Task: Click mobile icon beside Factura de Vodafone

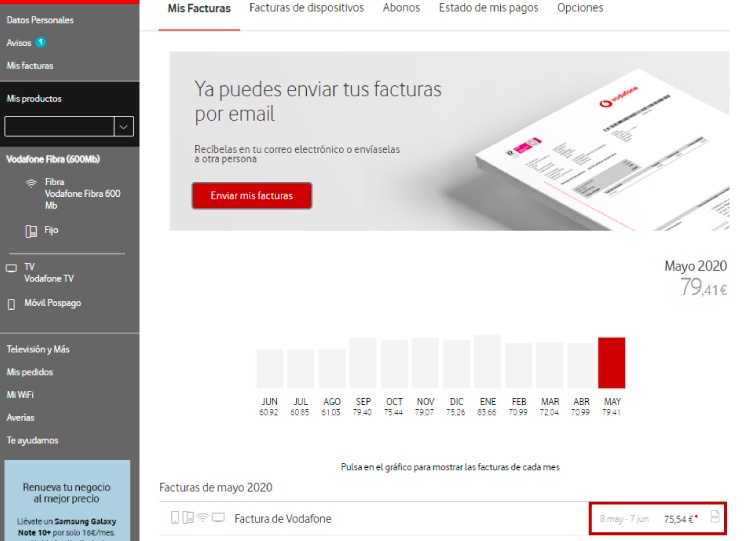Action: tap(175, 517)
